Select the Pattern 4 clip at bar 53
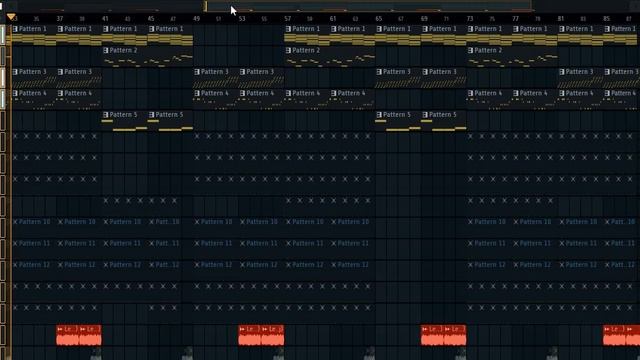Viewport: 640px width, 360px height. (262, 99)
